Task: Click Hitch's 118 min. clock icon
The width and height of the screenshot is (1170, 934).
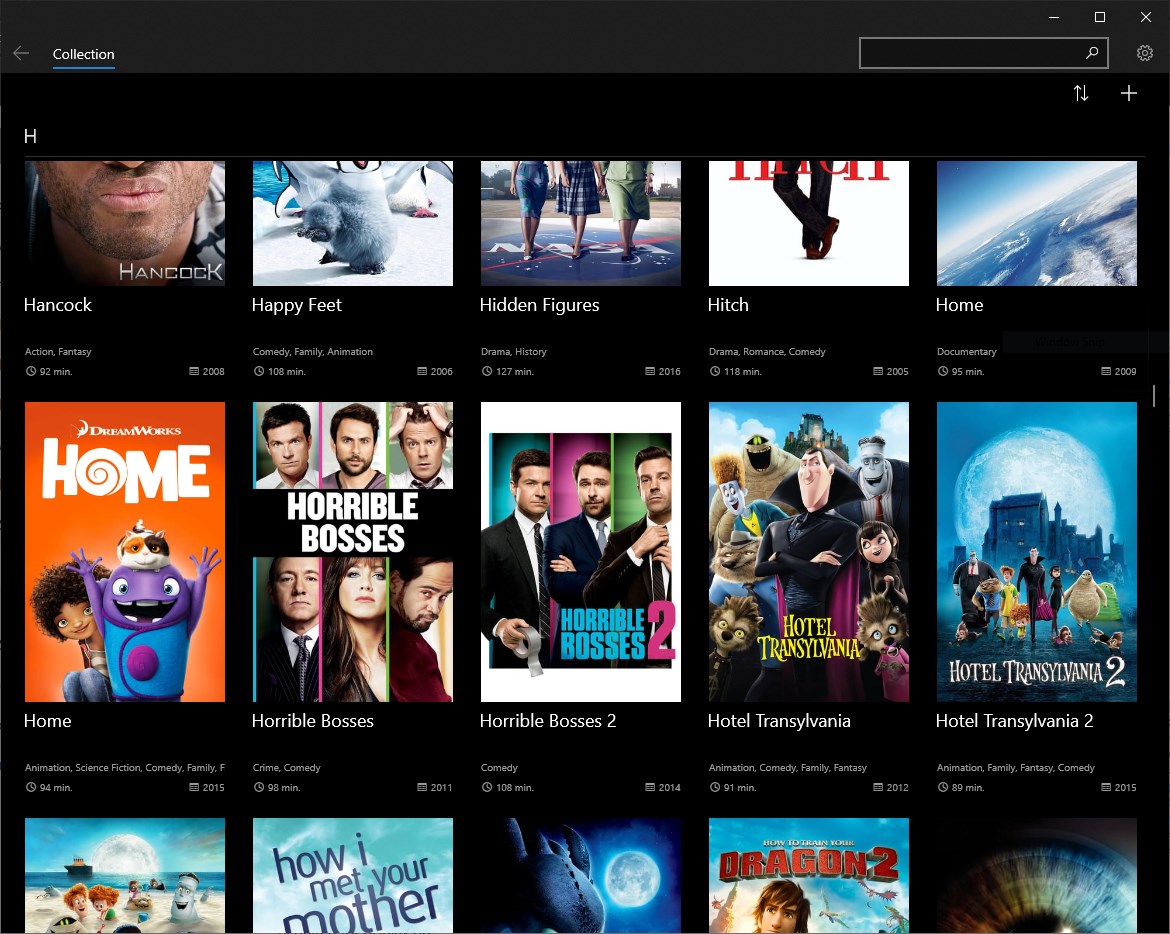Action: pyautogui.click(x=715, y=371)
